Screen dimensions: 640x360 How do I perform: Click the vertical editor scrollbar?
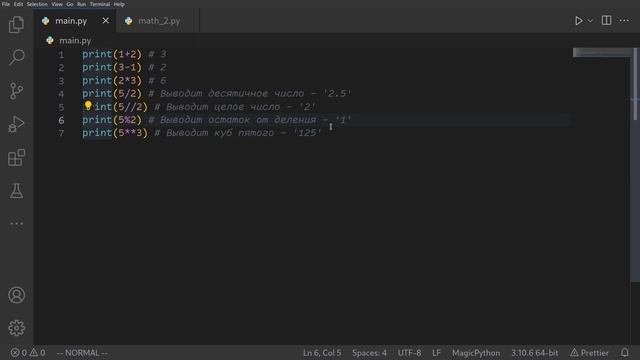[635, 84]
